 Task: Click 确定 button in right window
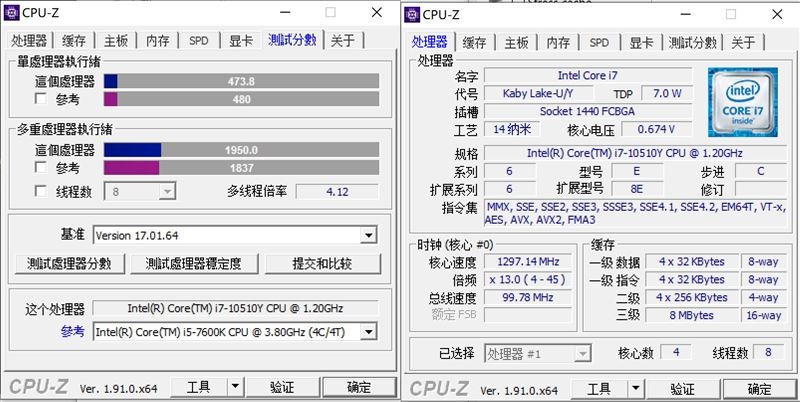point(760,389)
